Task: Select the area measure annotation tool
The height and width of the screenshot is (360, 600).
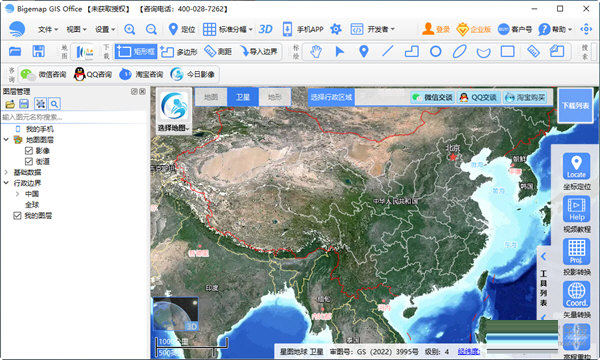Action: point(557,51)
